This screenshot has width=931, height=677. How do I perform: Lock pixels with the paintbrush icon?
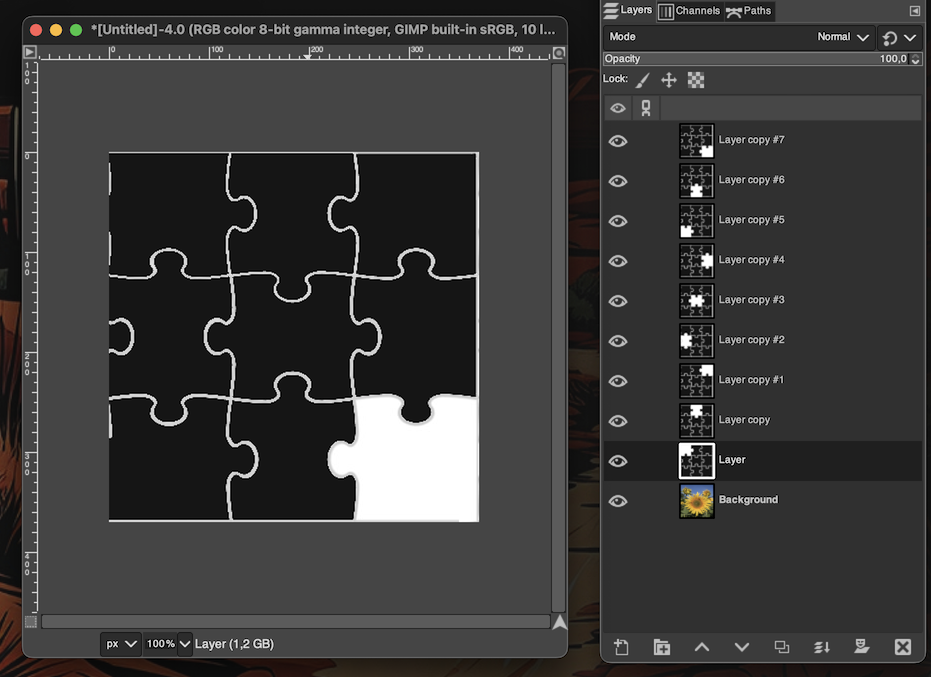(x=643, y=80)
